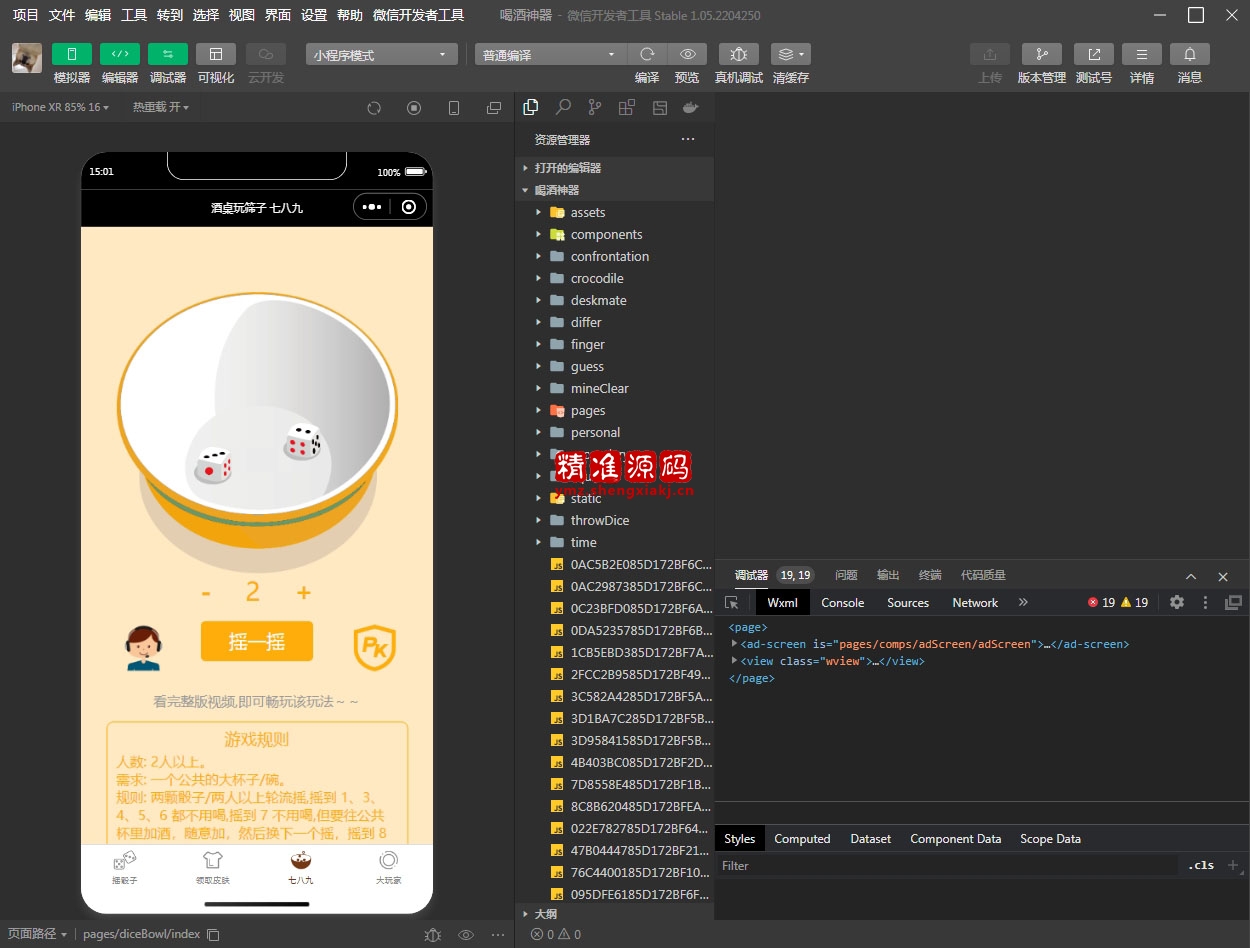Open the Docker whale icon
This screenshot has height=948, width=1250.
690,107
